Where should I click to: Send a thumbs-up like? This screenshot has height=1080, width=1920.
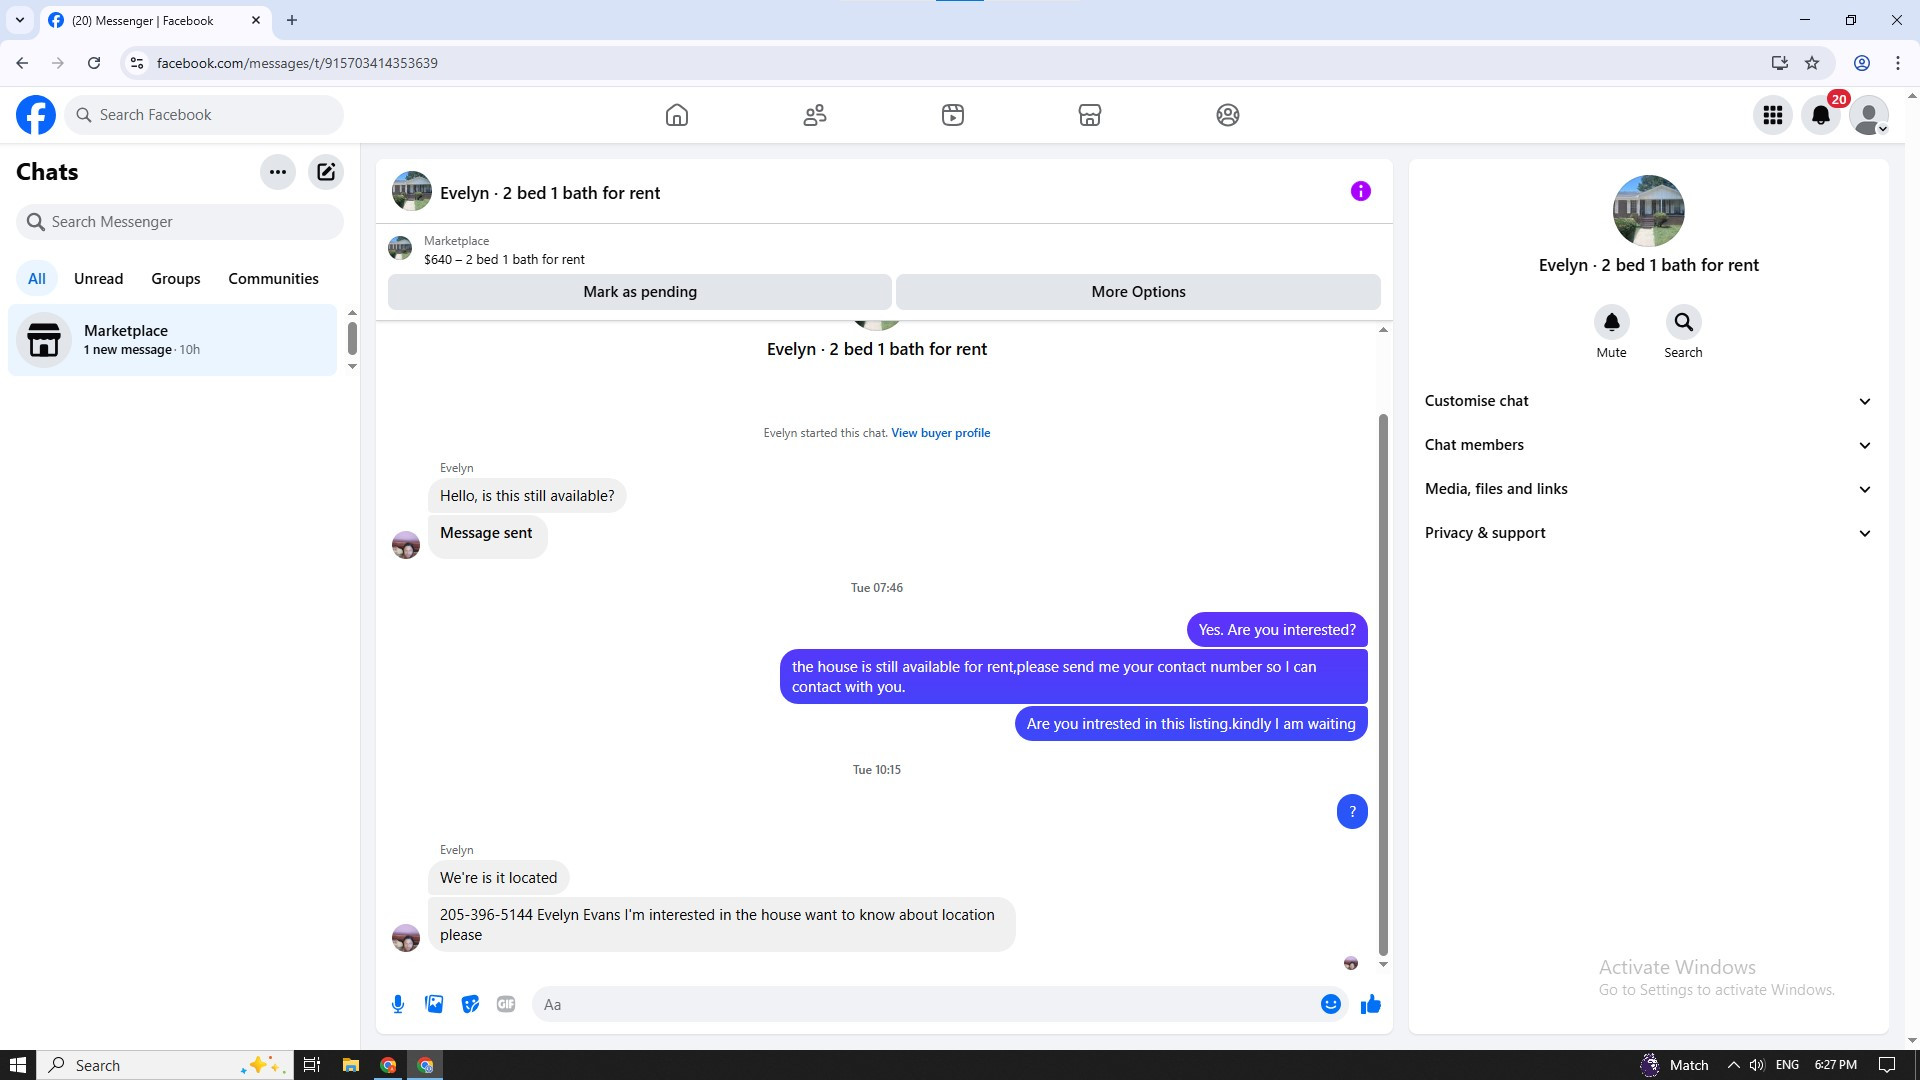pyautogui.click(x=1370, y=1004)
